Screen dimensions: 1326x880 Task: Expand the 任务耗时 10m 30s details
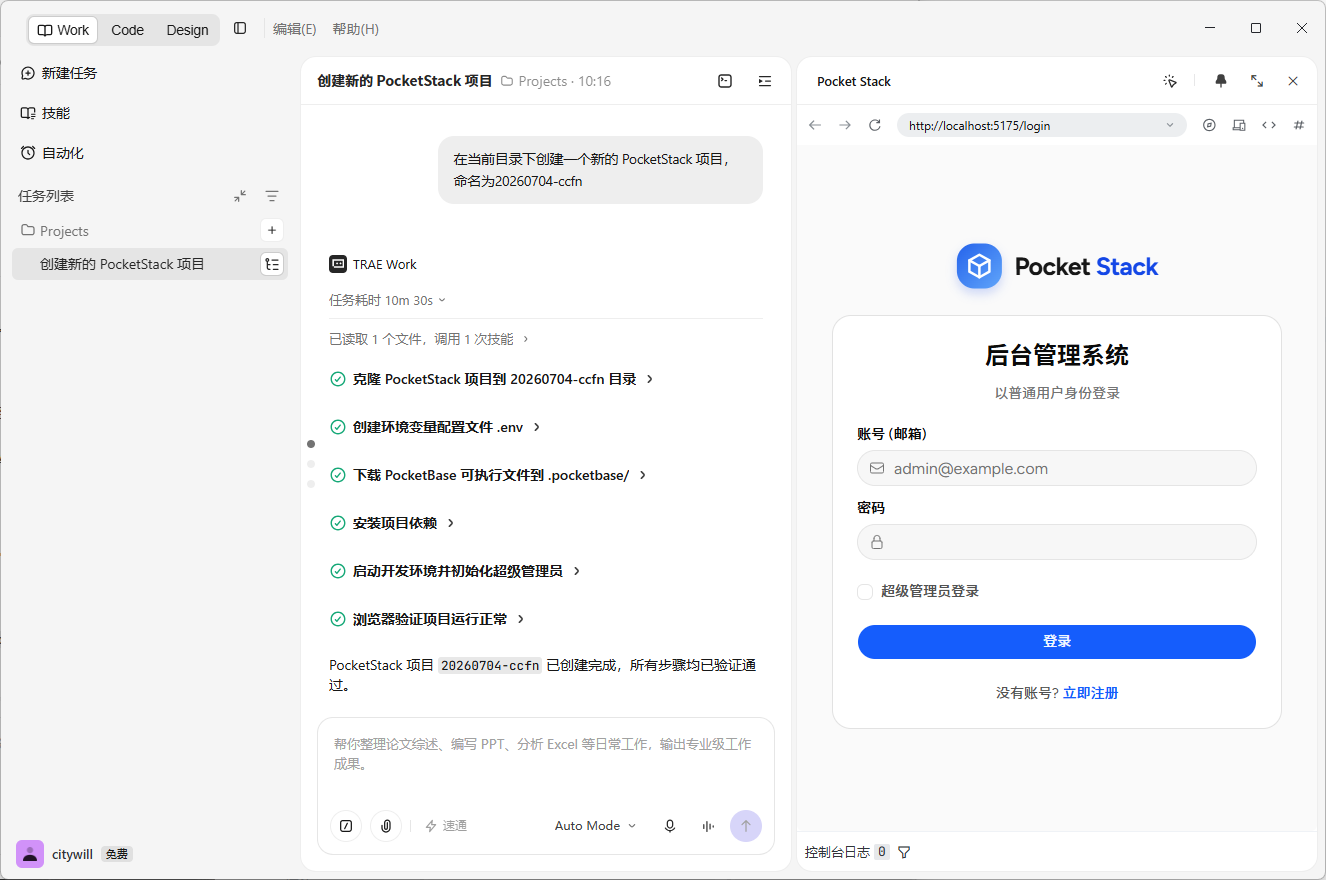[x=387, y=300]
